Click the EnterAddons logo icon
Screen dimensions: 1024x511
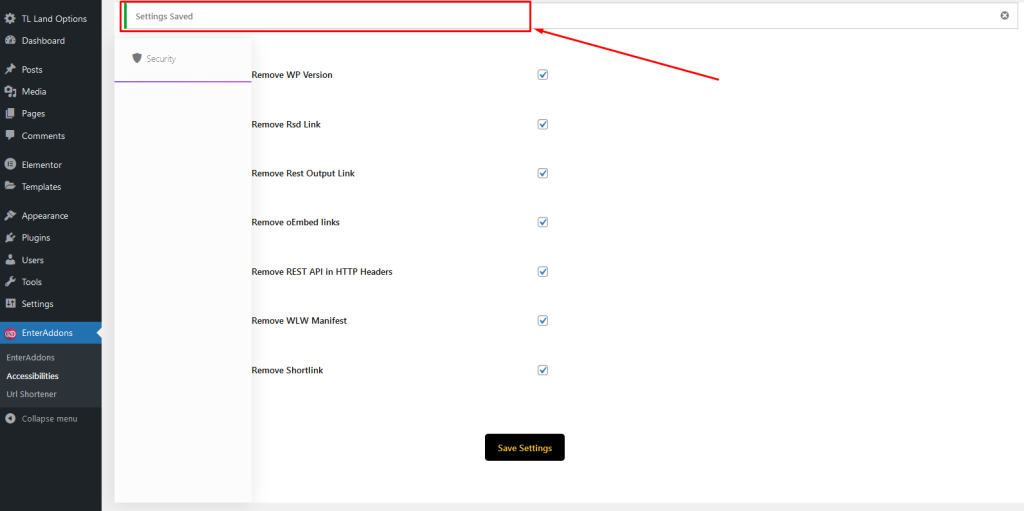coord(10,333)
